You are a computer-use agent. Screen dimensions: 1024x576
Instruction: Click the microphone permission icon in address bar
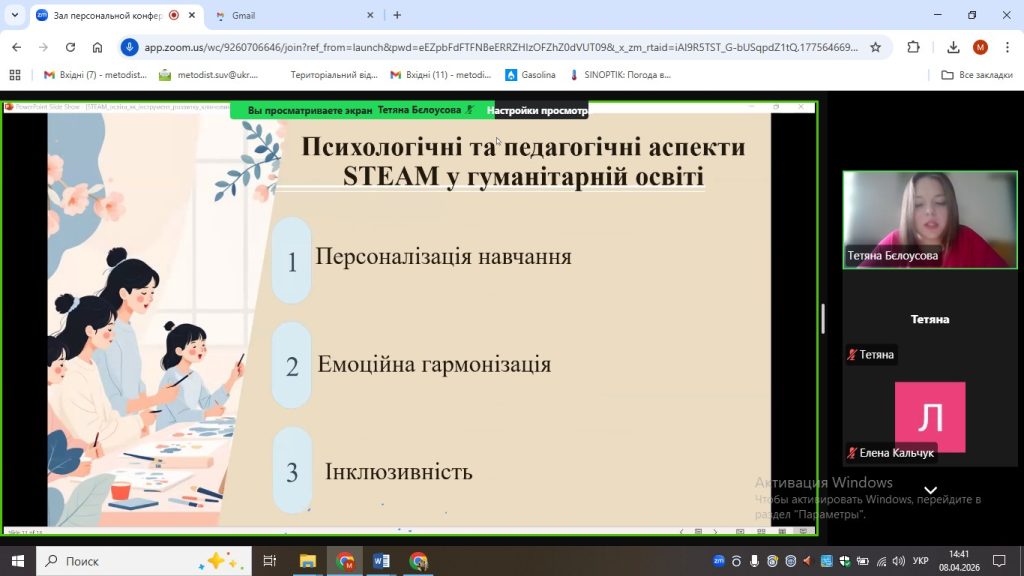click(130, 47)
